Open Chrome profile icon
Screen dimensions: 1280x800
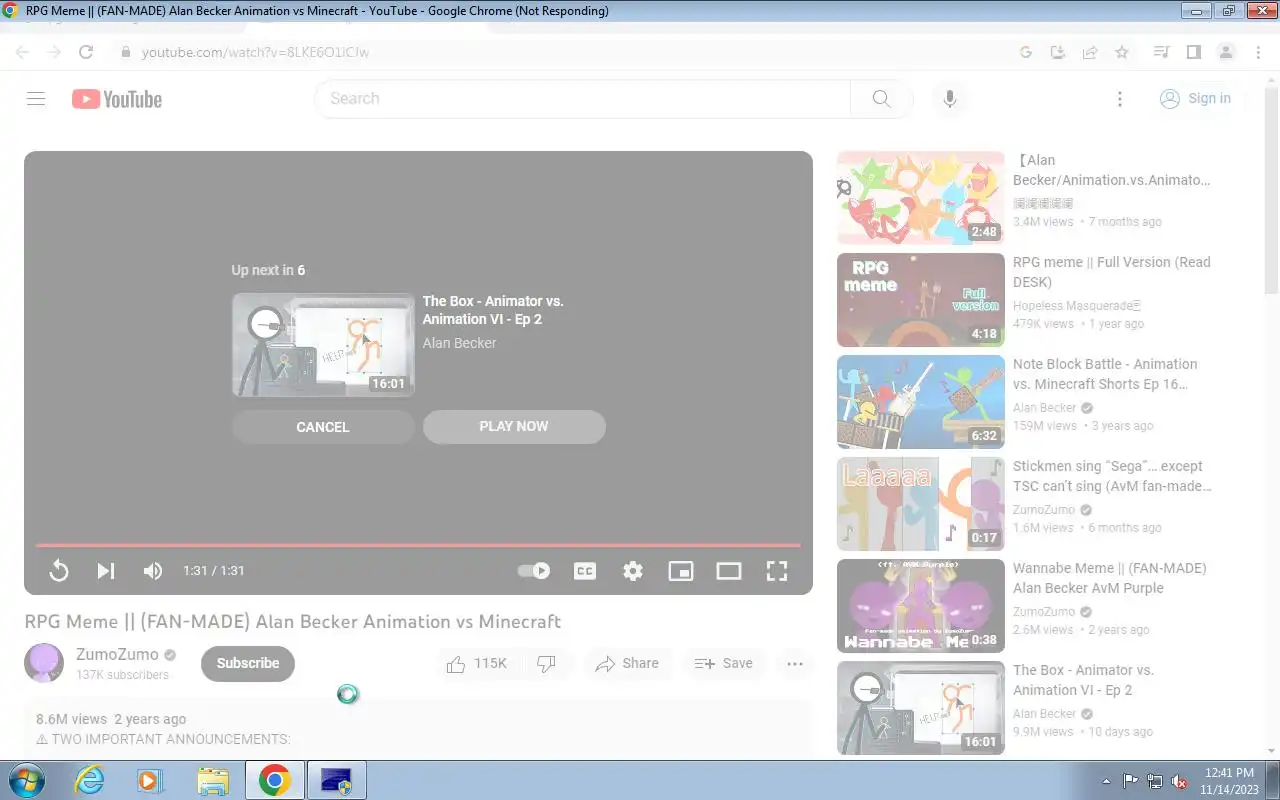pyautogui.click(x=1226, y=52)
